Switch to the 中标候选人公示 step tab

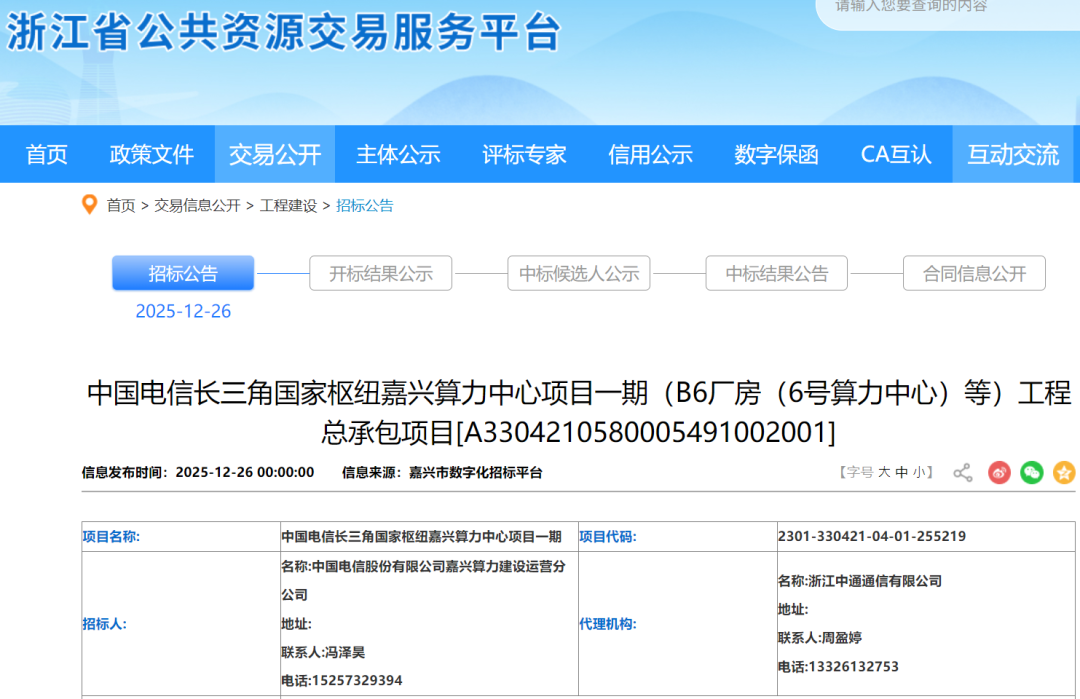[x=579, y=274]
